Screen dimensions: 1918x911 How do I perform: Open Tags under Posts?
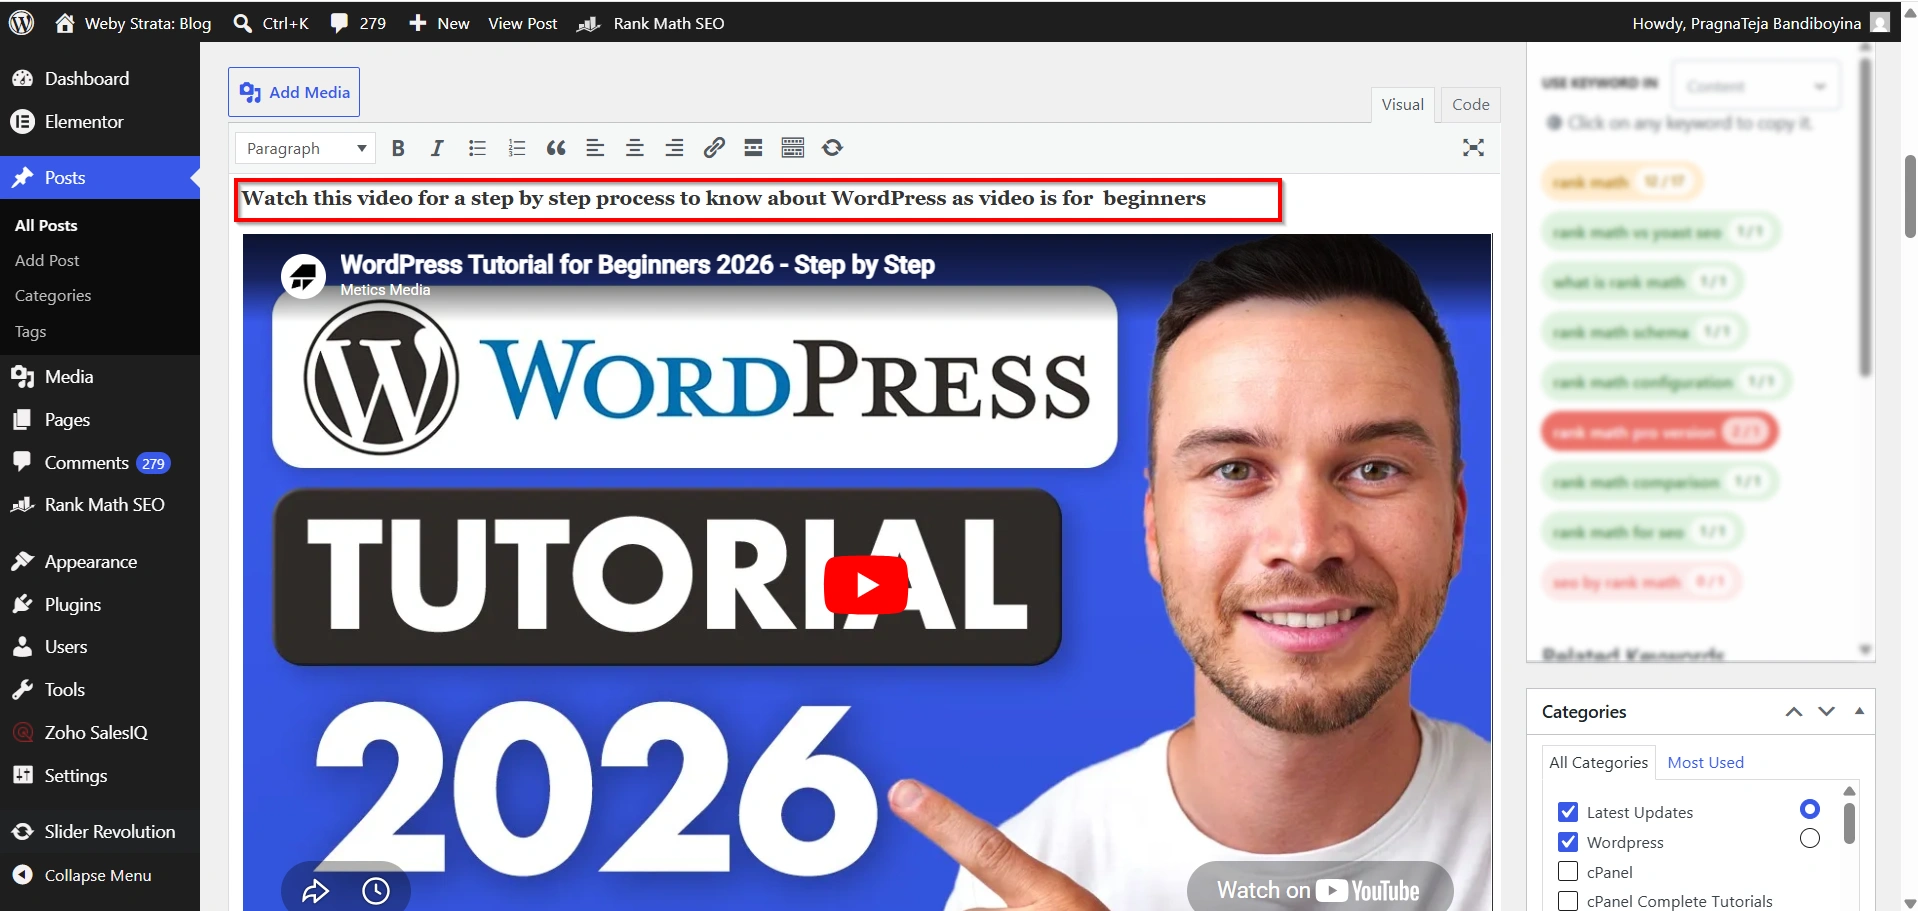[30, 331]
